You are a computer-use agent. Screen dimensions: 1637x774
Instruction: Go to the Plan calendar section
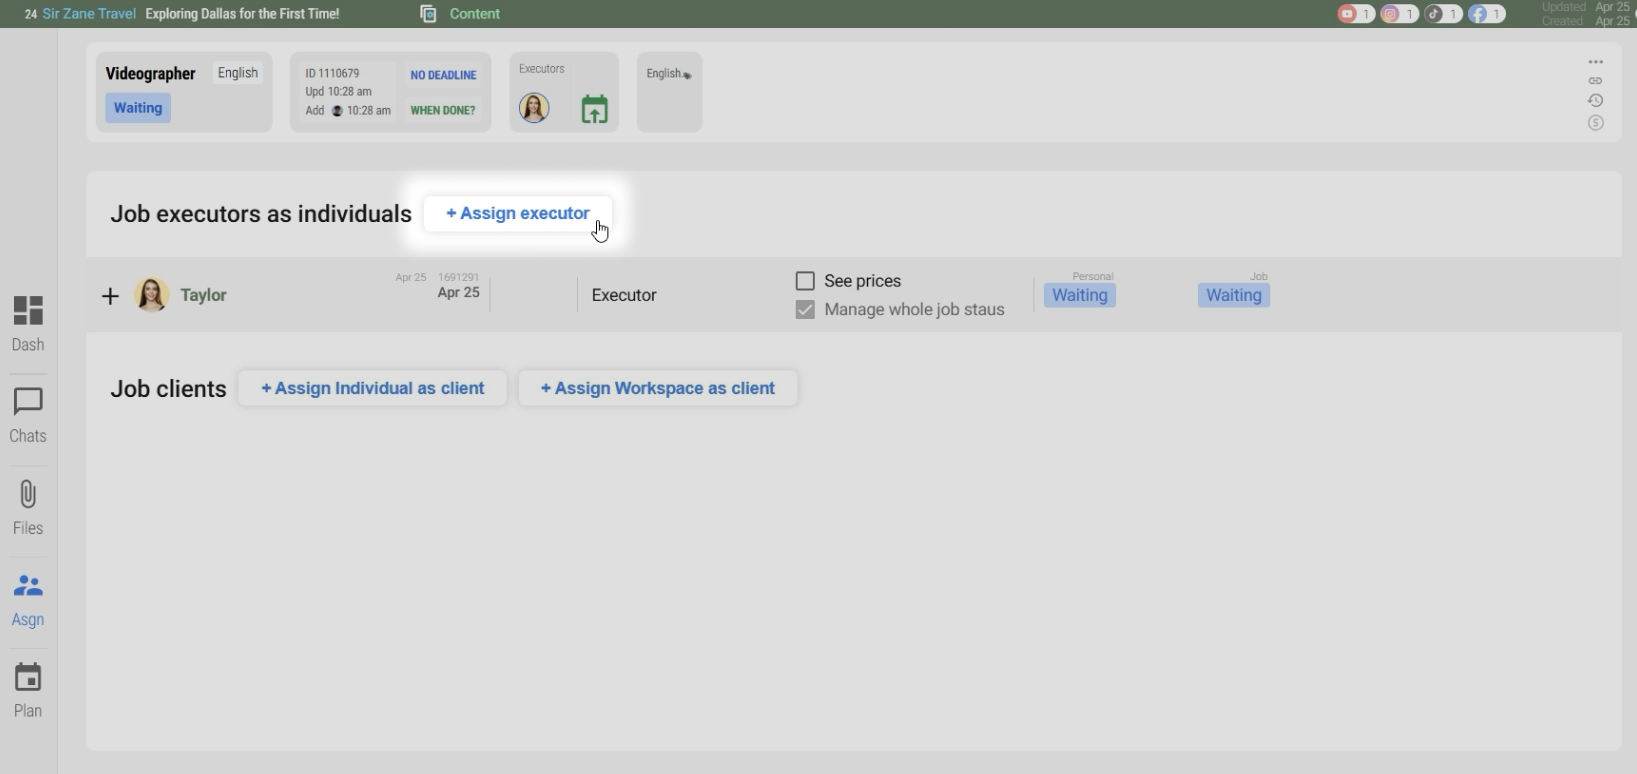[28, 689]
